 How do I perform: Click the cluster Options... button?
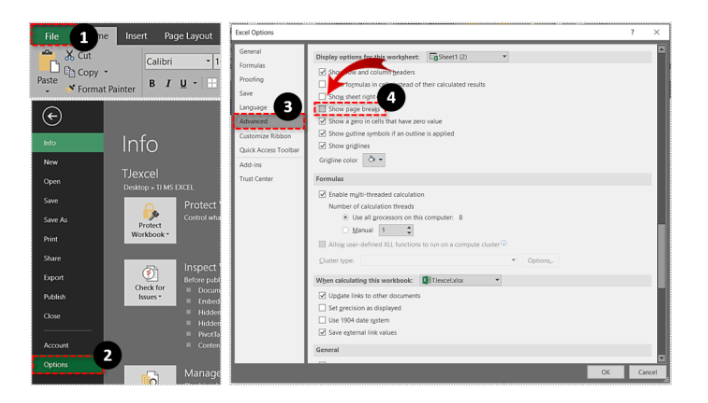pos(540,260)
